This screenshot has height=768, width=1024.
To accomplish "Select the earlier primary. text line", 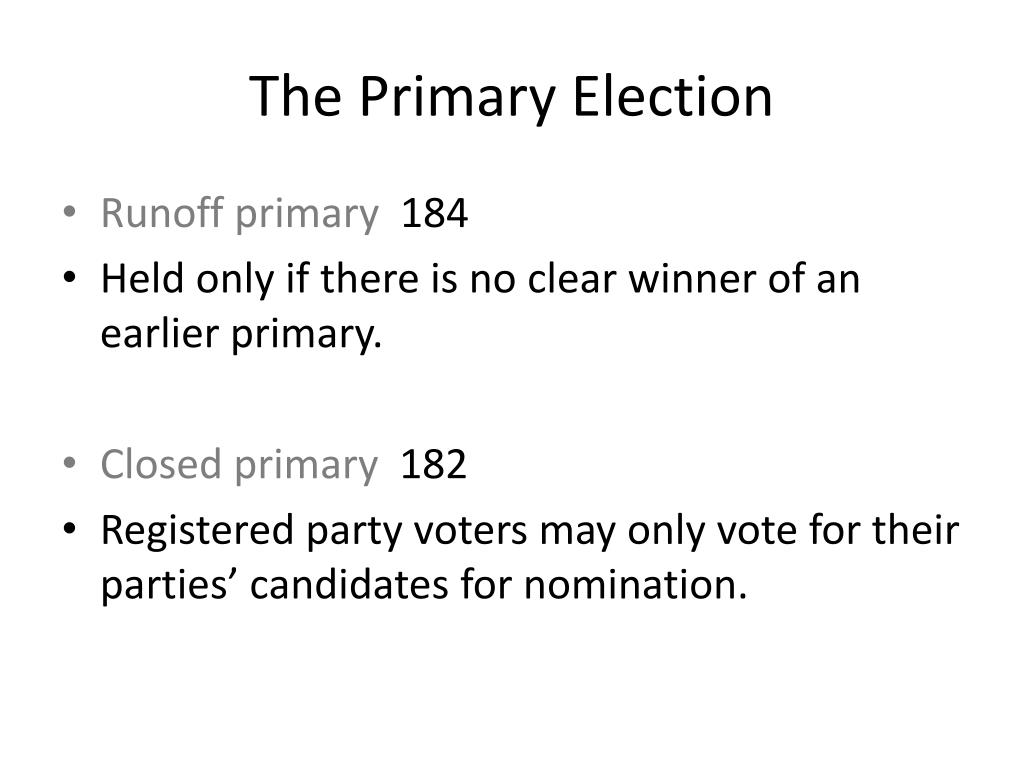I will [241, 334].
